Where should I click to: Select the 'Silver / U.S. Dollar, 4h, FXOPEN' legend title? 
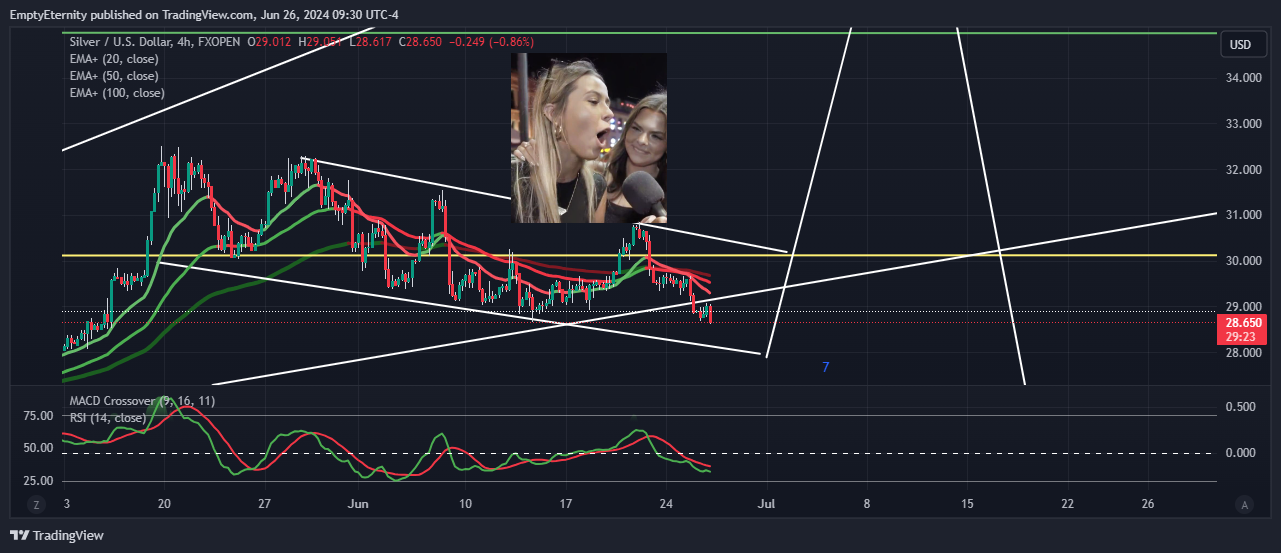point(153,42)
